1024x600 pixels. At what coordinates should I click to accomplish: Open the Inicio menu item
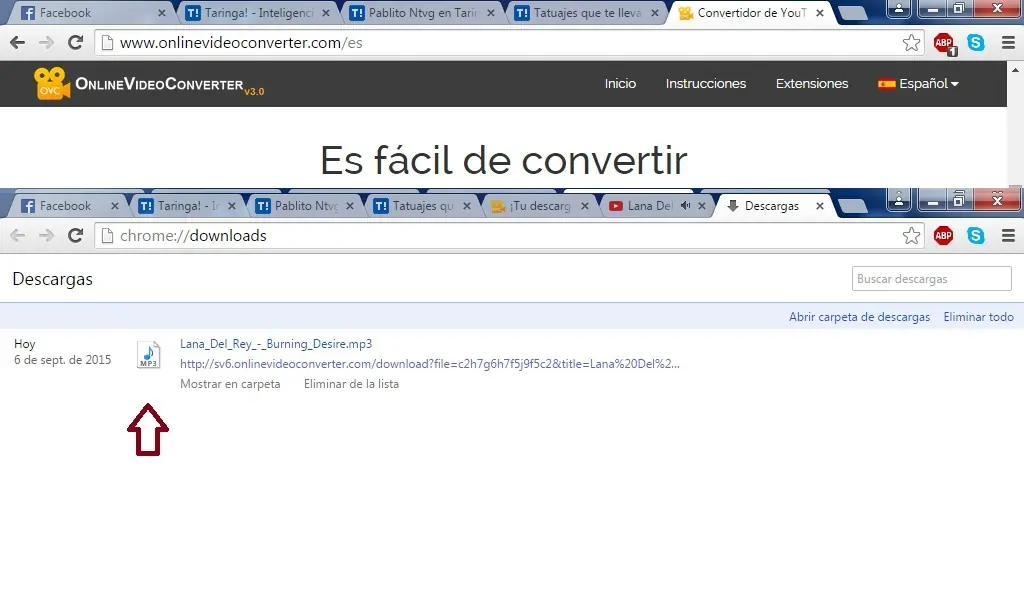coord(620,84)
